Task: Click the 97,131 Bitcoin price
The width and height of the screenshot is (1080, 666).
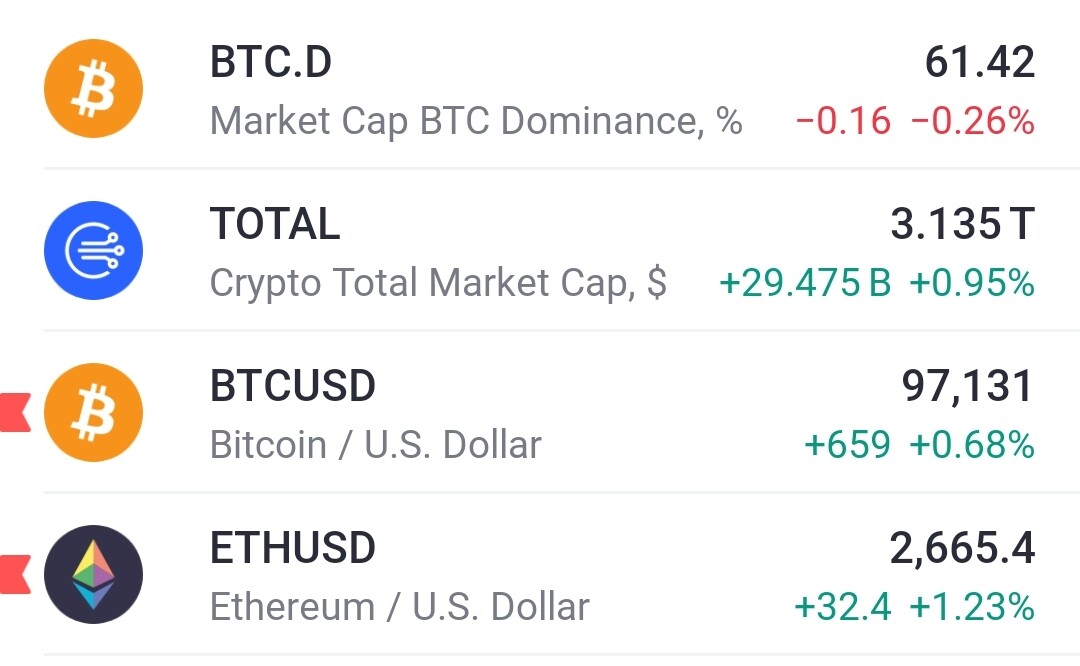Action: click(x=968, y=386)
